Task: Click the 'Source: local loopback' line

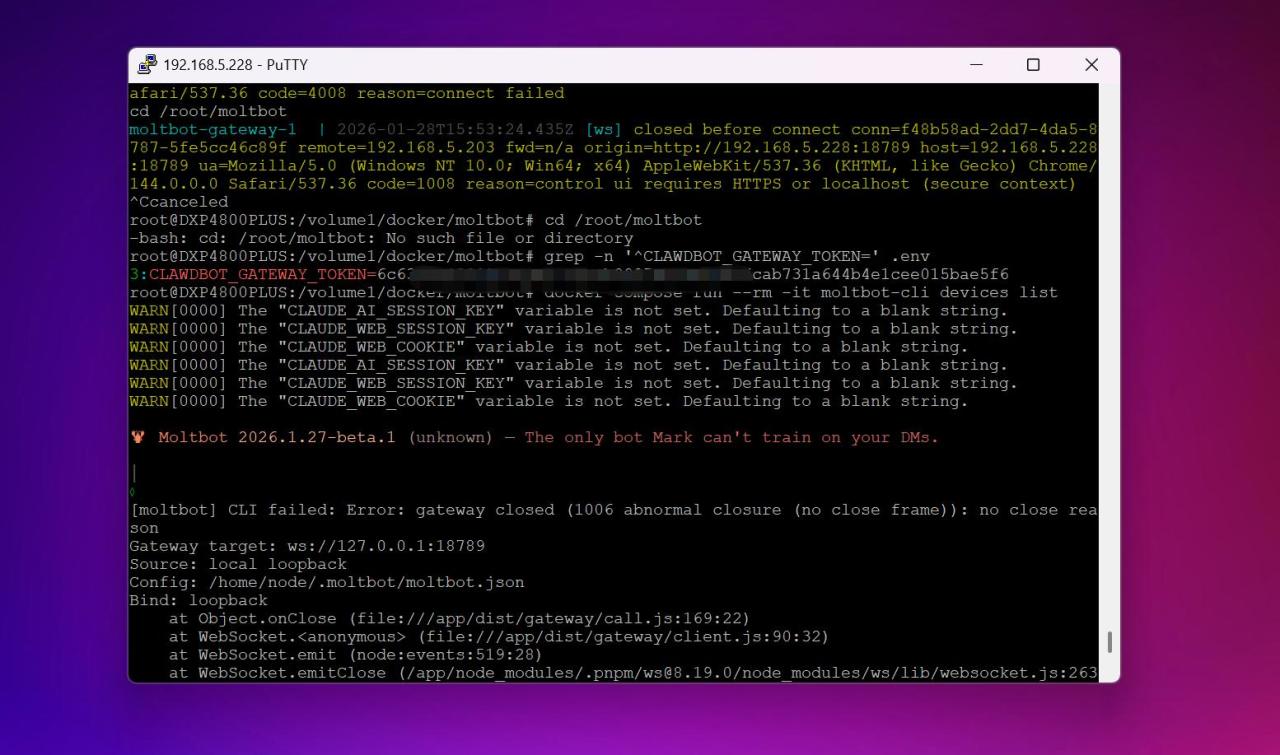Action: (x=238, y=564)
